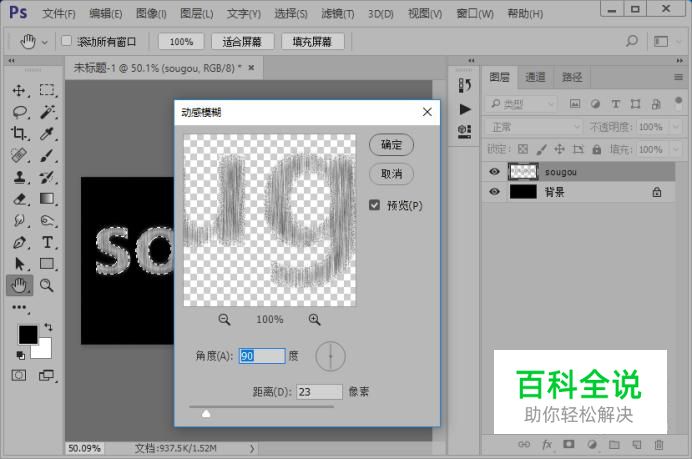The width and height of the screenshot is (692, 459).
Task: Toggle lock image pixels brush icon
Action: [541, 149]
